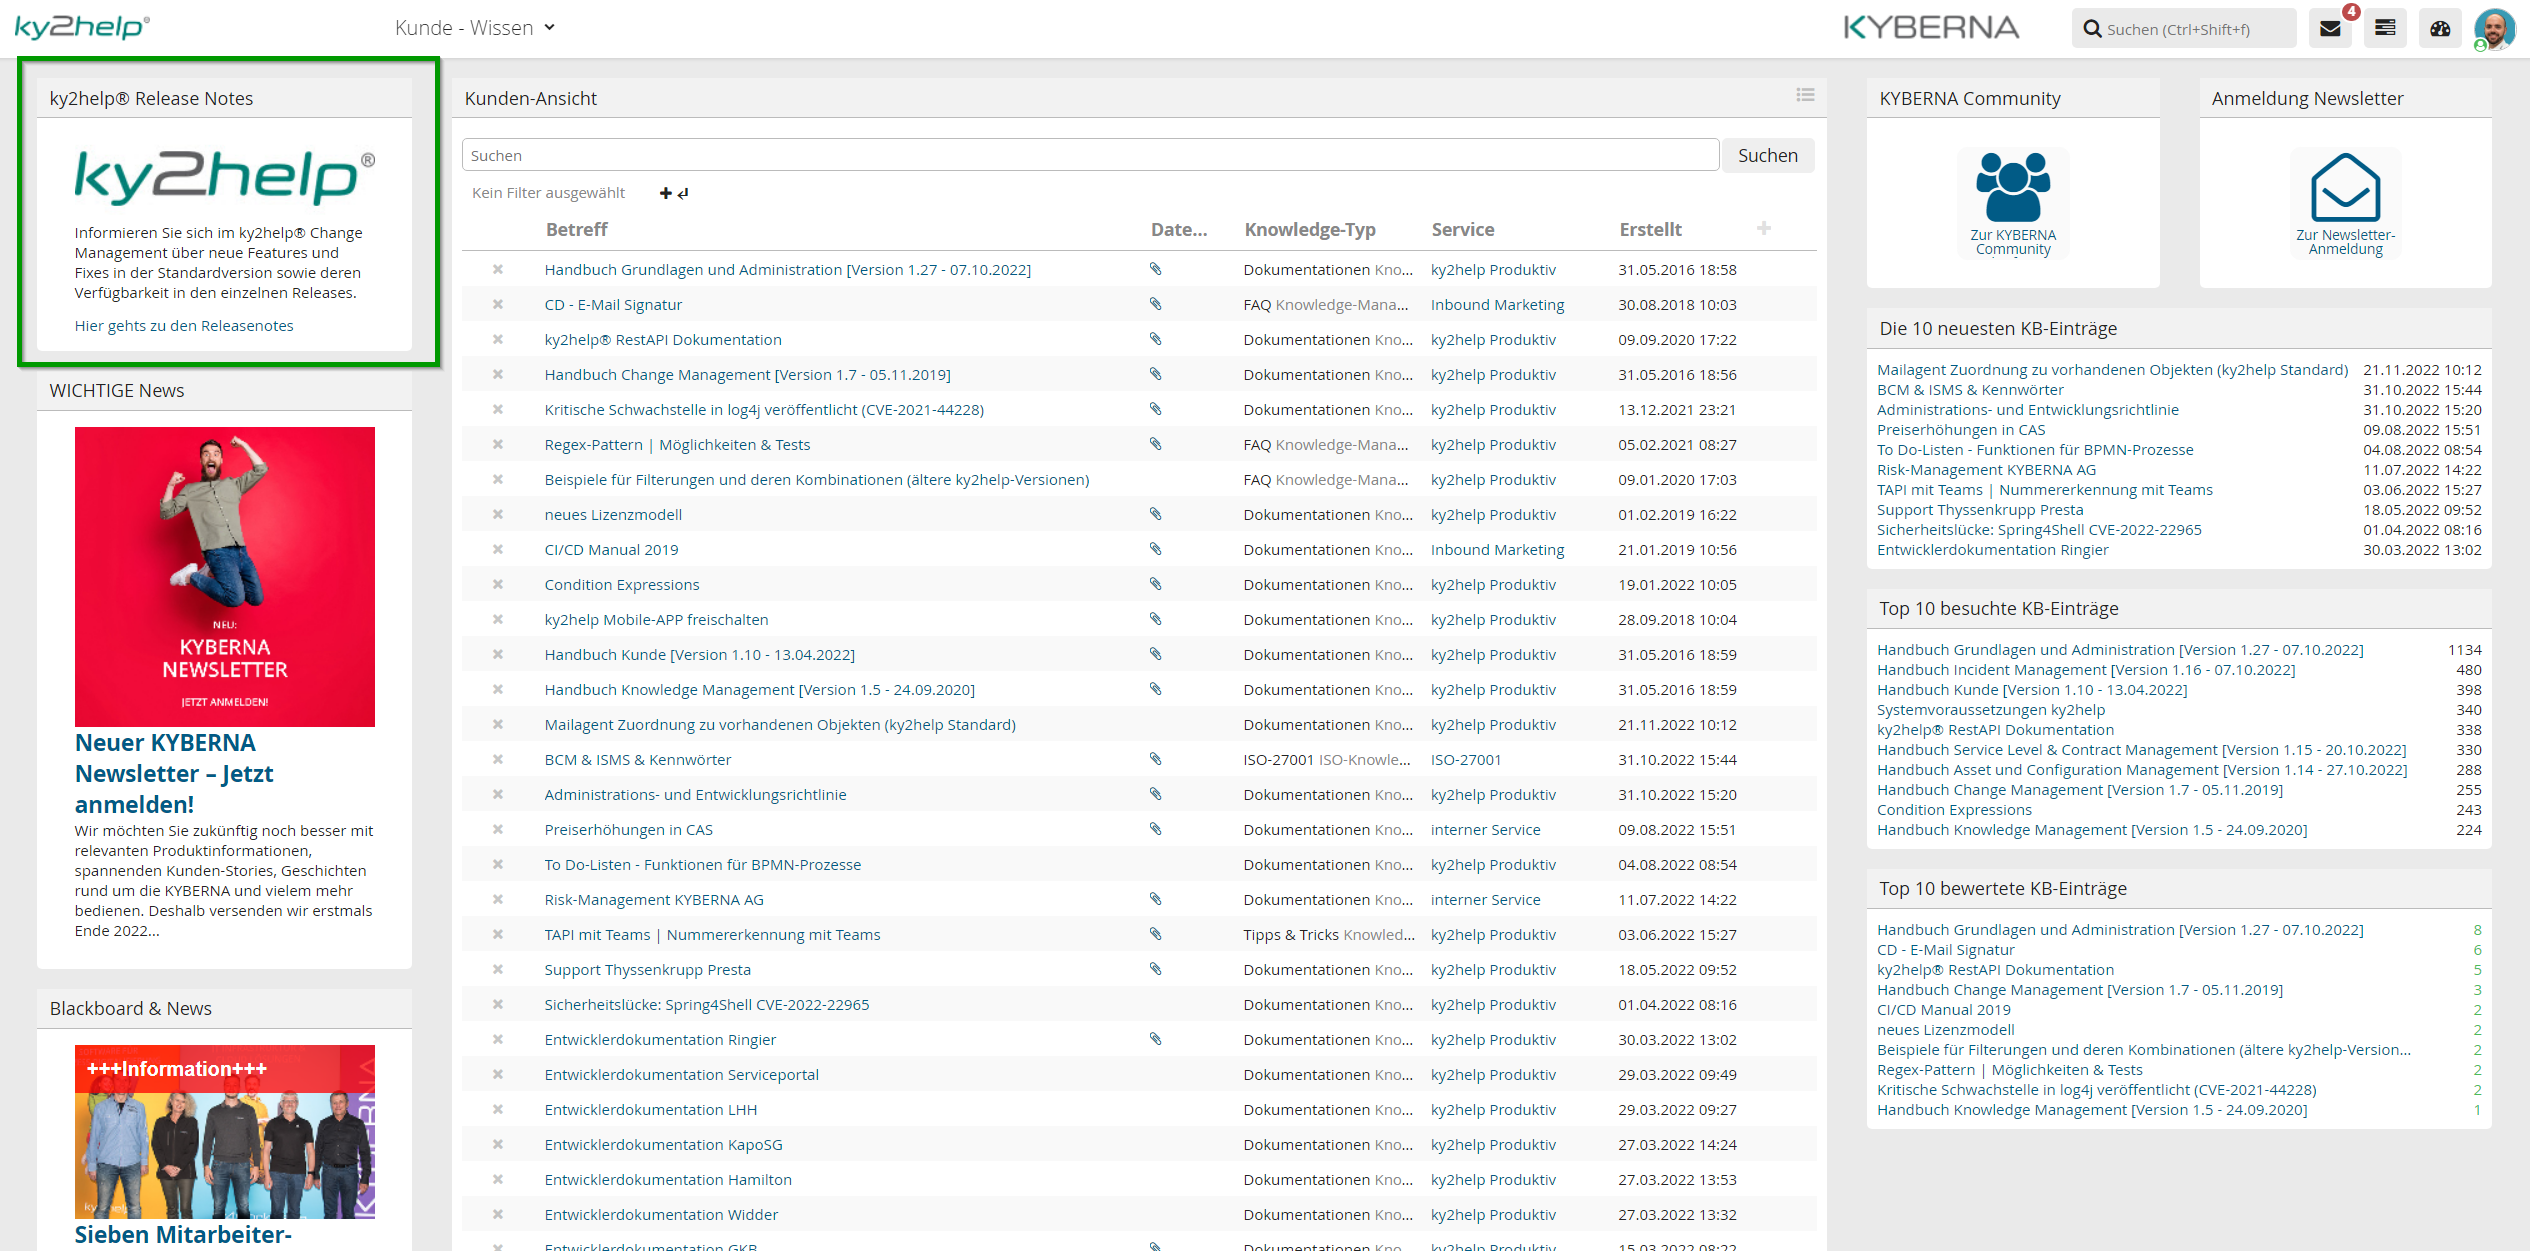The width and height of the screenshot is (2530, 1251).
Task: Open attachment paperclip for CD - E-Mail Signatur
Action: [x=1155, y=303]
